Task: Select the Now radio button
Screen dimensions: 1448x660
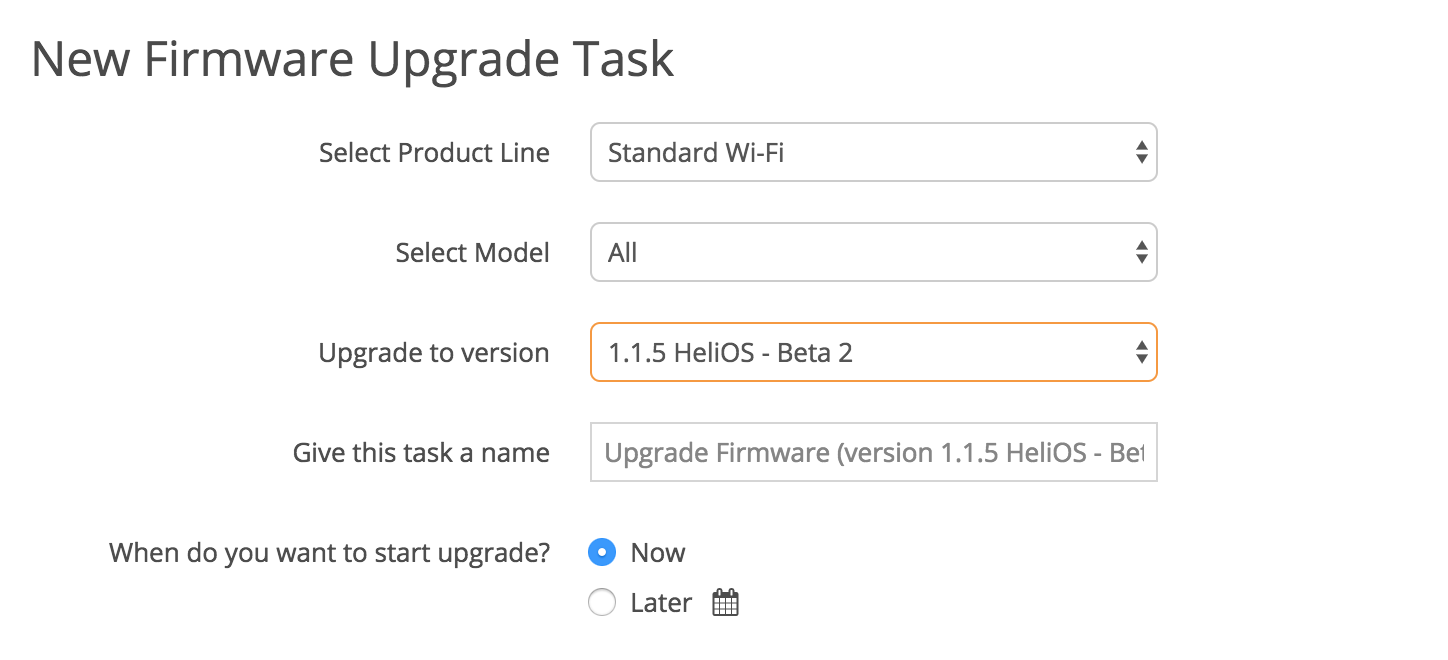Action: click(601, 552)
